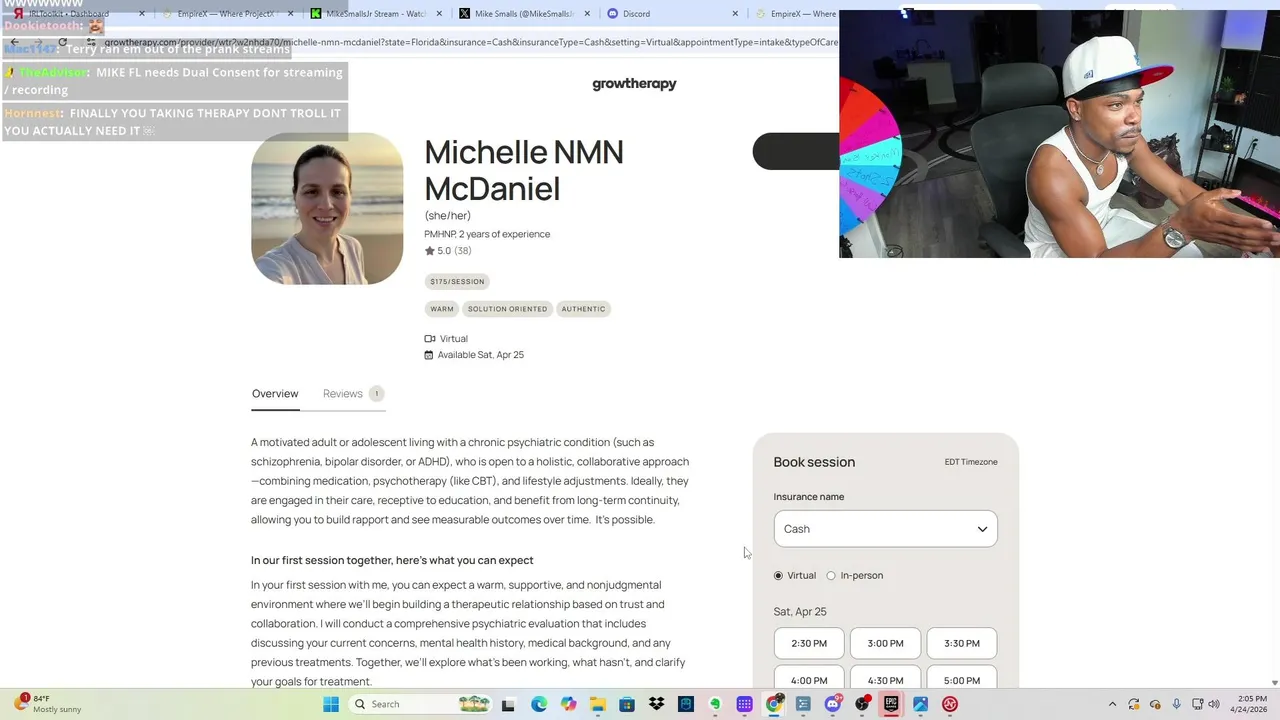Open Michelle McDaniel's profile photo
This screenshot has width=1280, height=720.
327,209
